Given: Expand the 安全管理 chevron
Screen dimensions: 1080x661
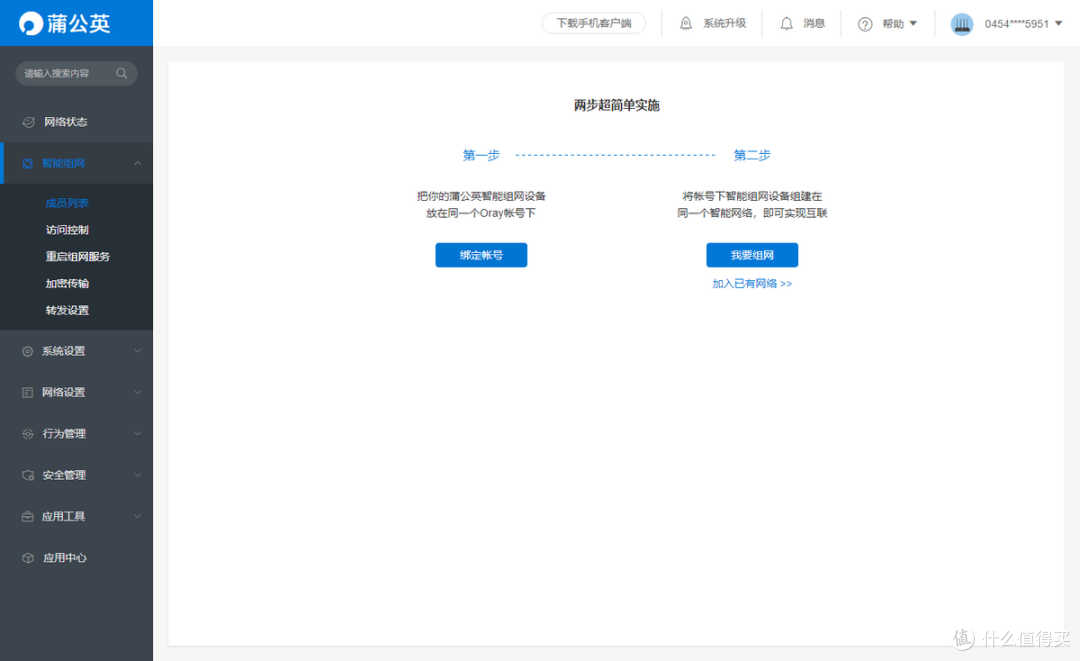Looking at the screenshot, I should 138,475.
